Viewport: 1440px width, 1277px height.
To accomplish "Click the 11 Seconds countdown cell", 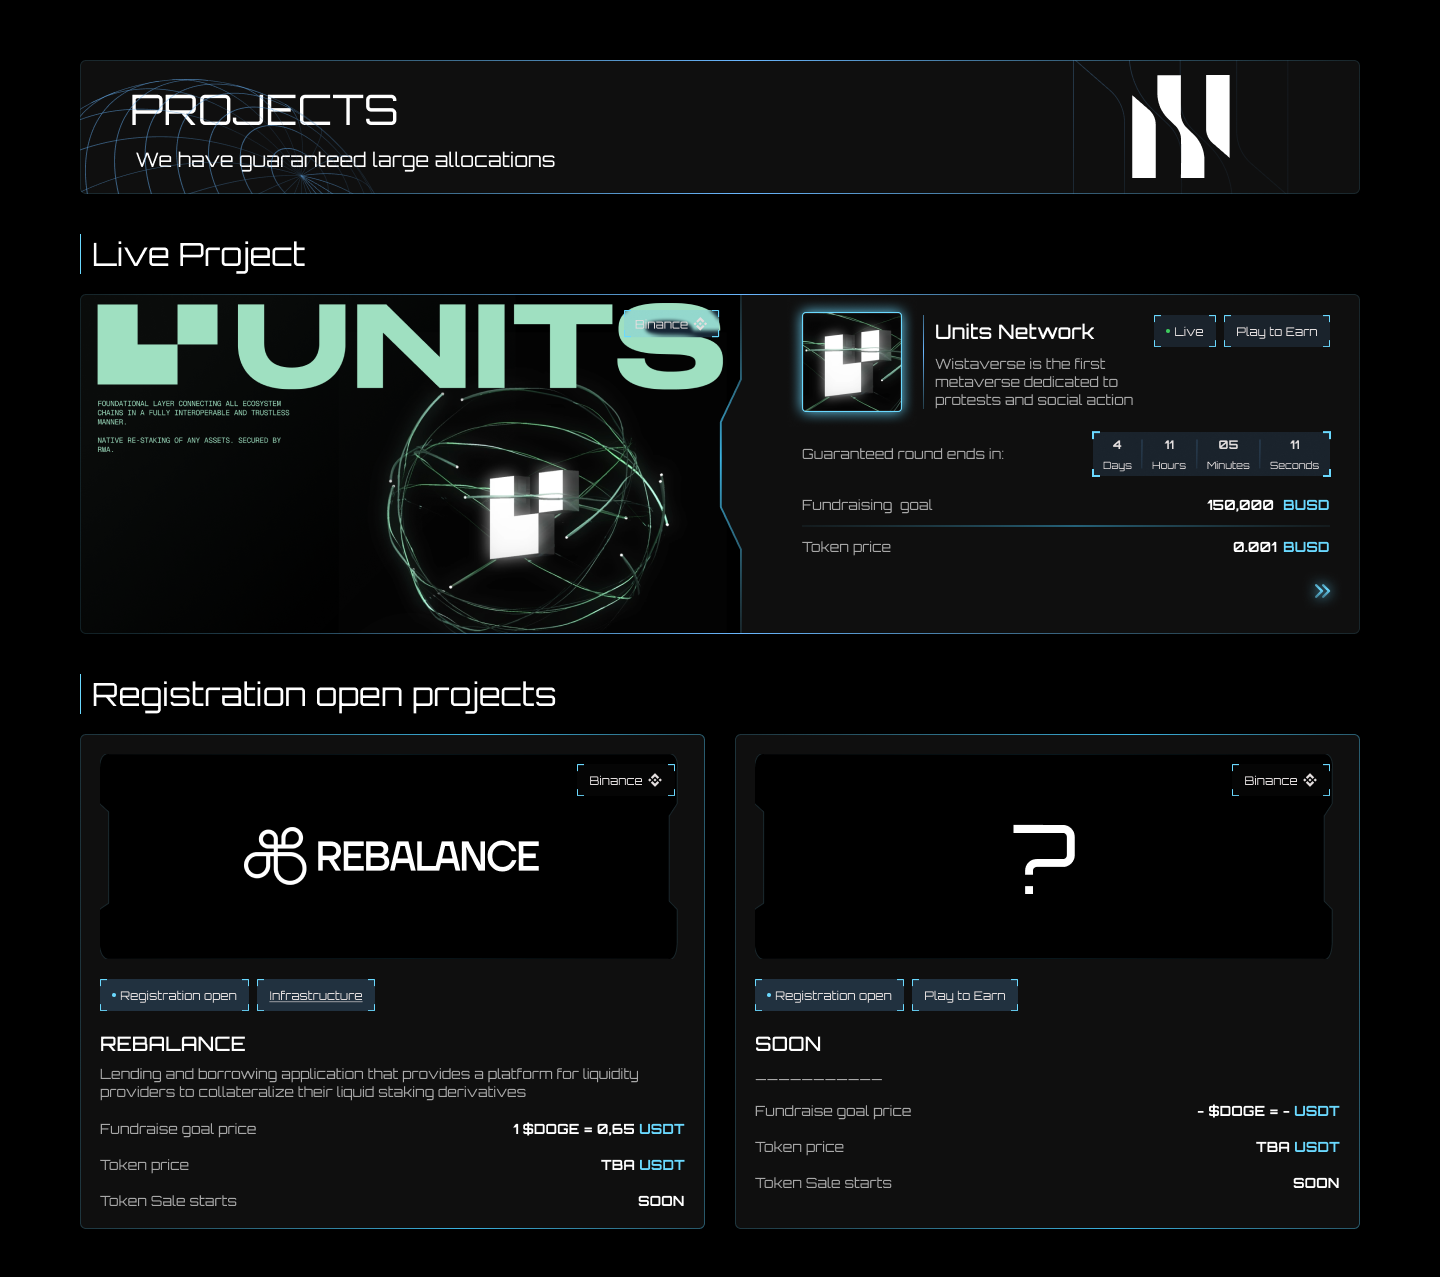I will pyautogui.click(x=1294, y=454).
